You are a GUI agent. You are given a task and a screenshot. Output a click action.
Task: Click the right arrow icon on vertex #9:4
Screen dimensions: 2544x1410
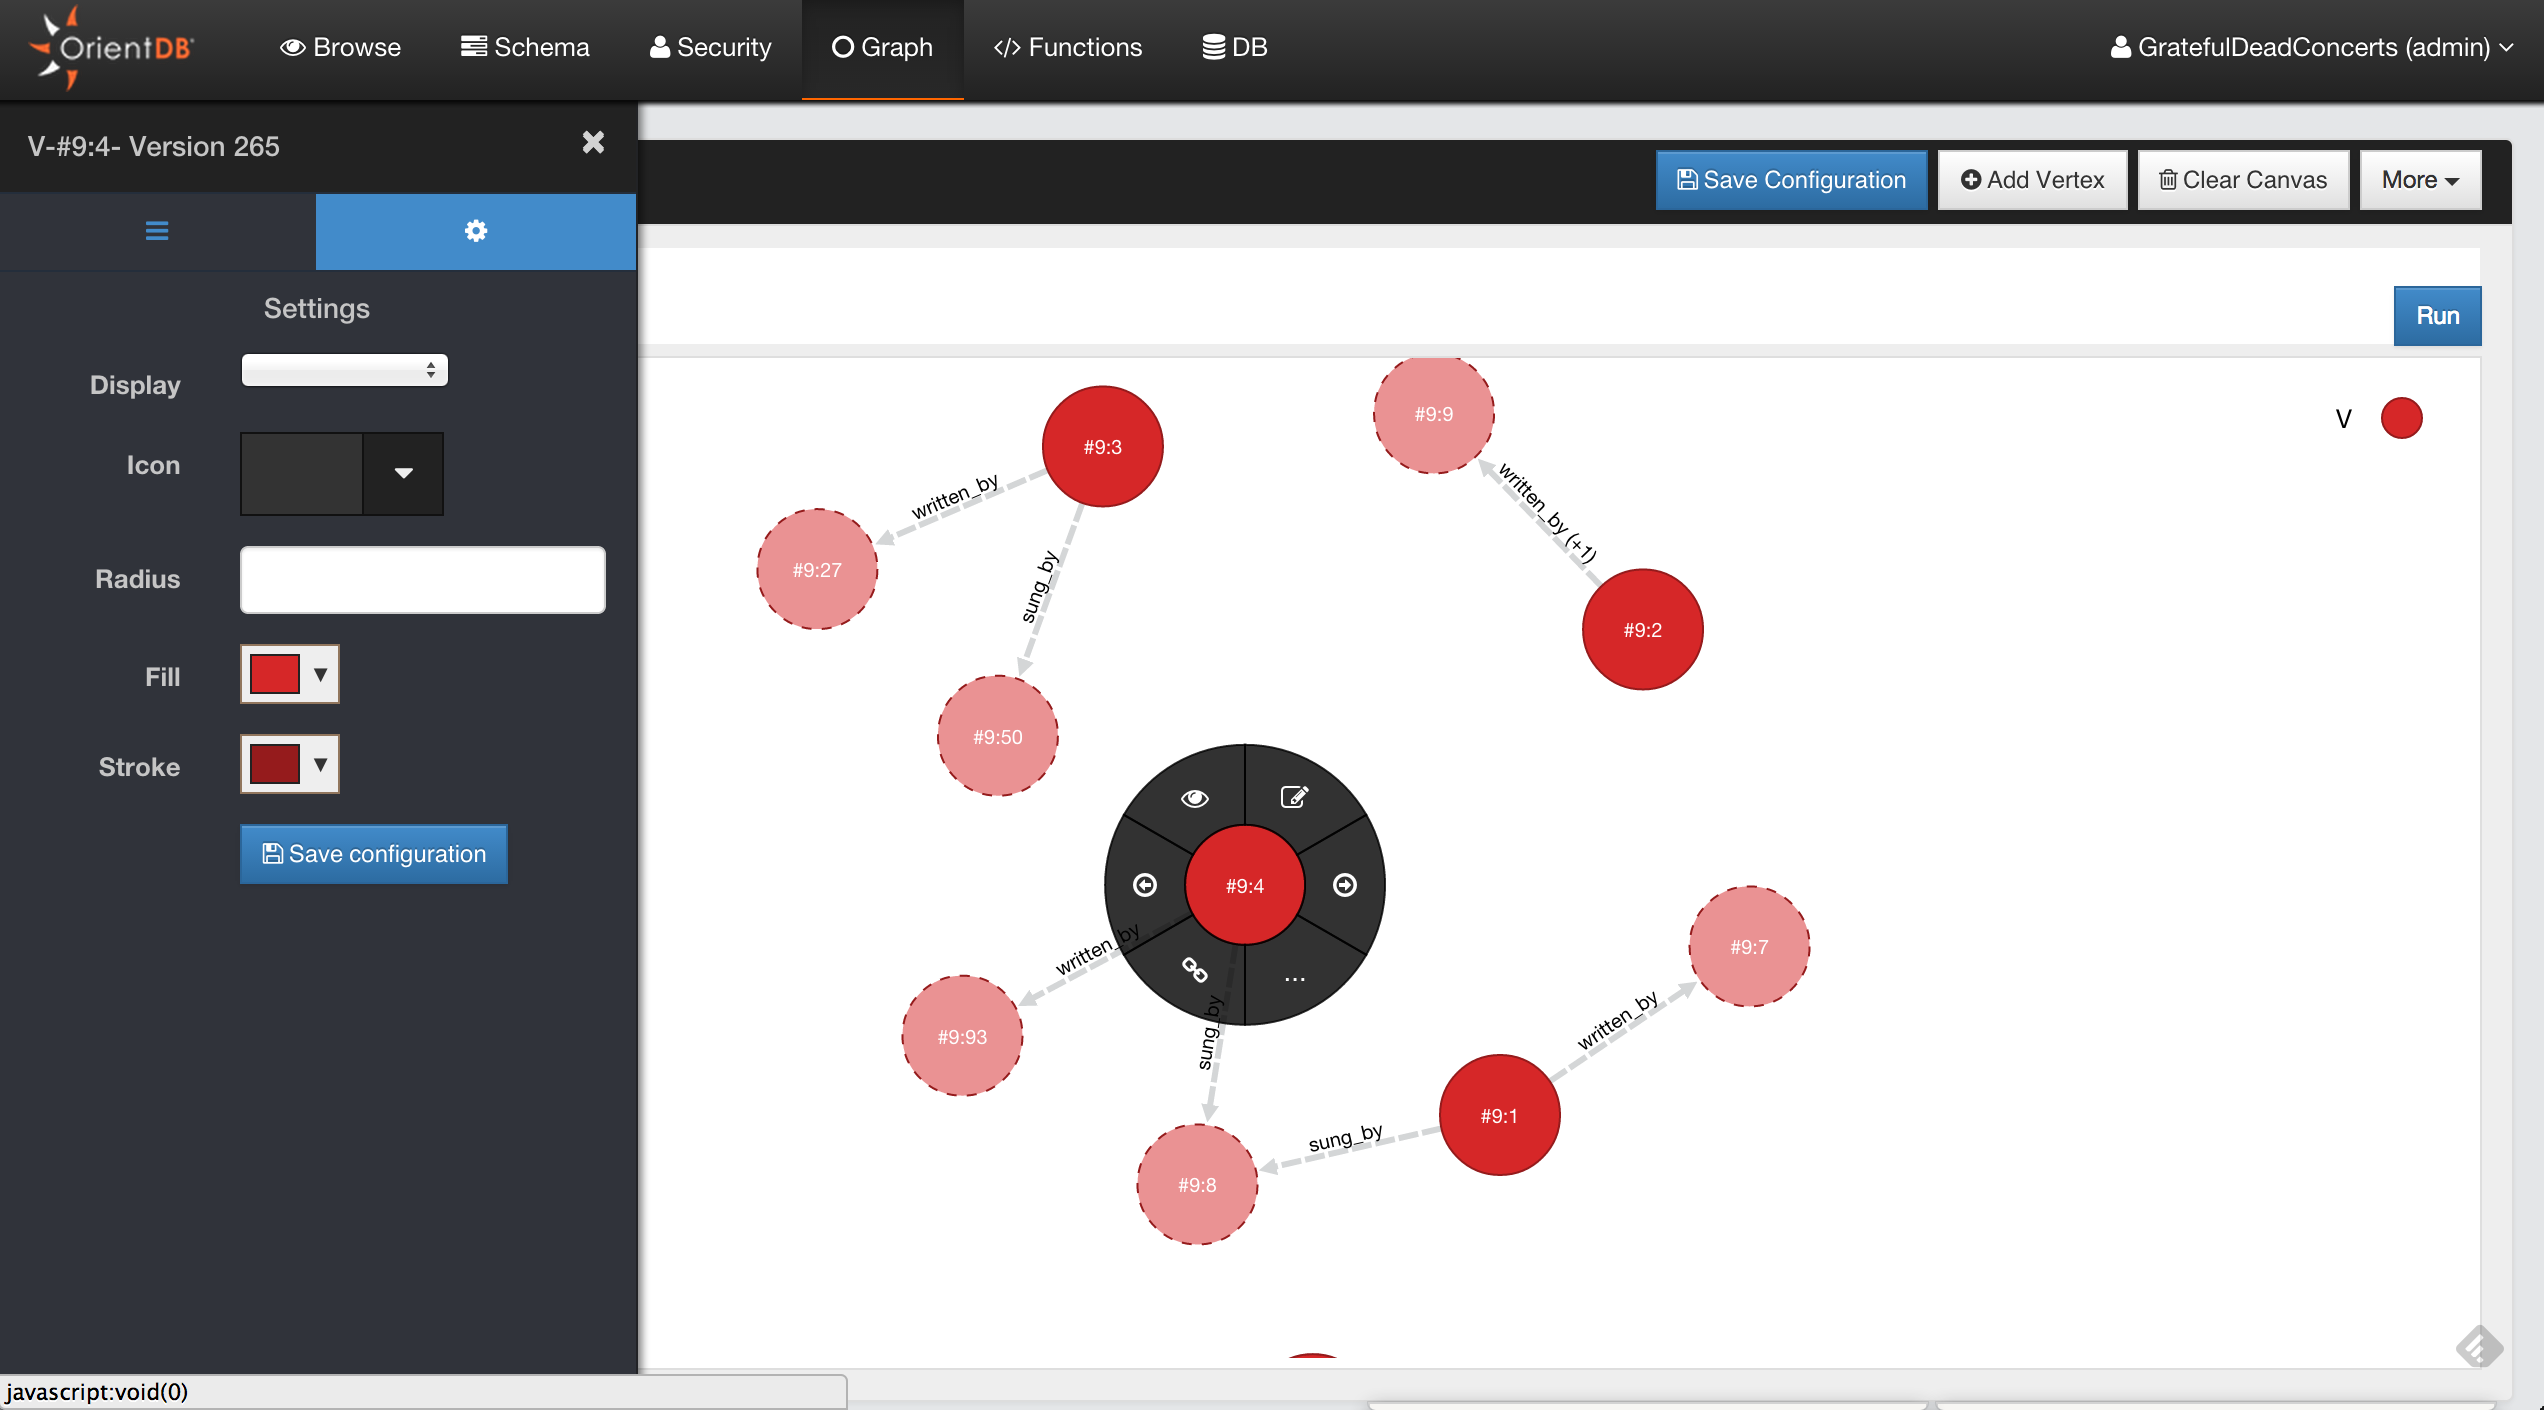tap(1345, 885)
